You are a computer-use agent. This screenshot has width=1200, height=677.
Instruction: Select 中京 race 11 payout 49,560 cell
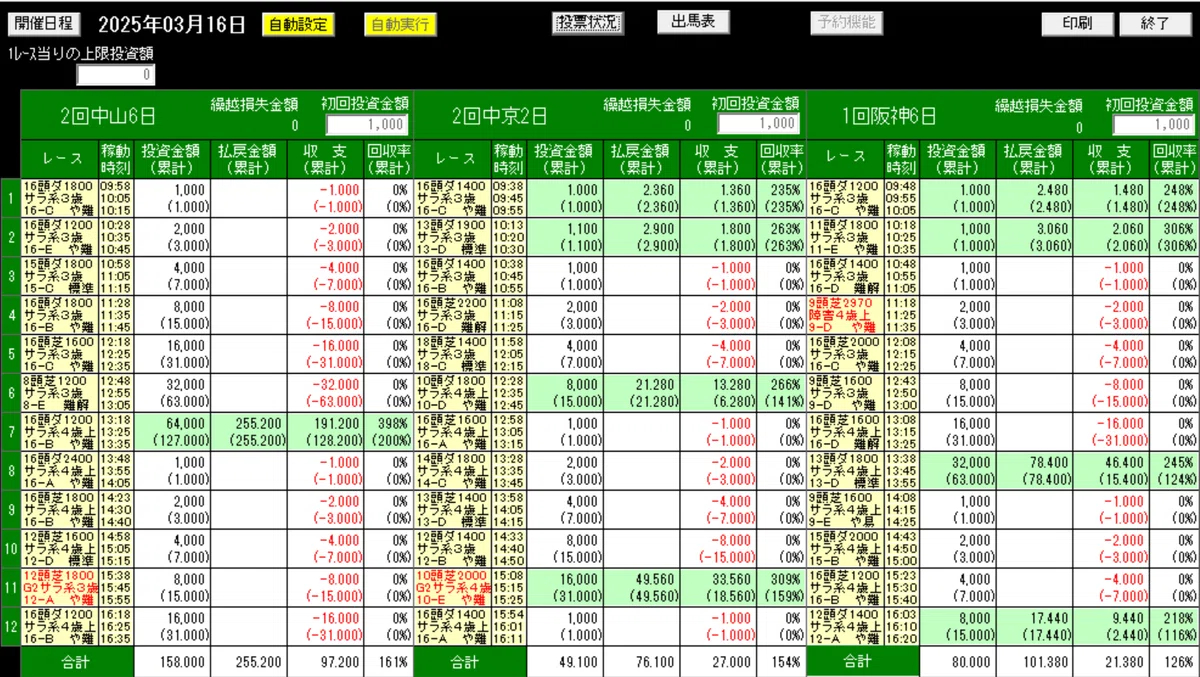tap(641, 588)
